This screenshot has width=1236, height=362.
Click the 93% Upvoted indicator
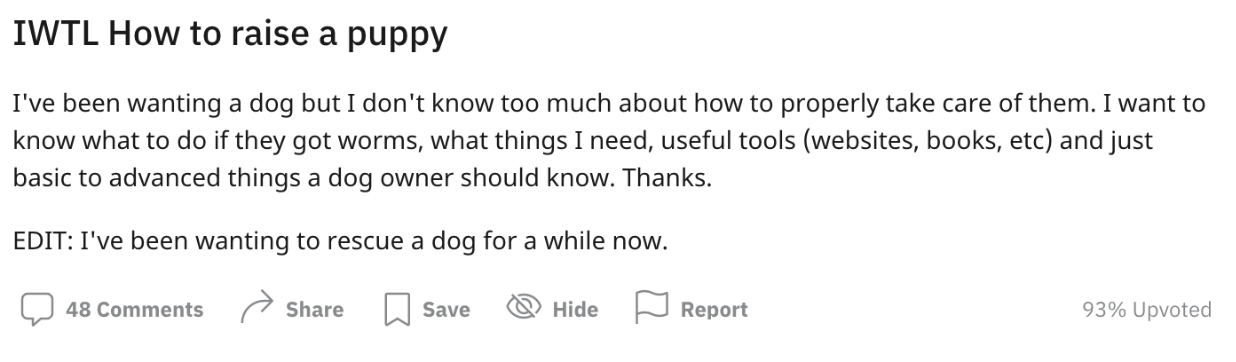(1147, 310)
